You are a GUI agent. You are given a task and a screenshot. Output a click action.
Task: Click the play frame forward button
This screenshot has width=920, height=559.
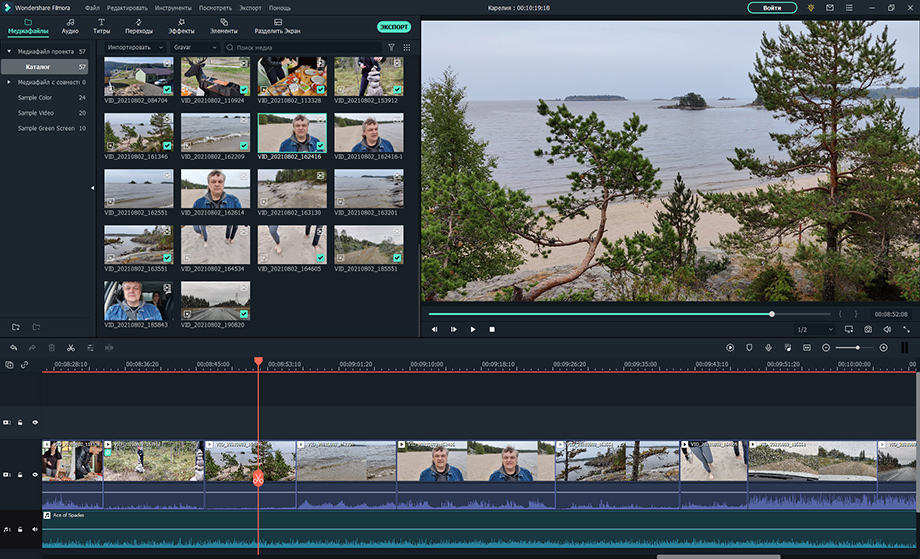[x=454, y=330]
